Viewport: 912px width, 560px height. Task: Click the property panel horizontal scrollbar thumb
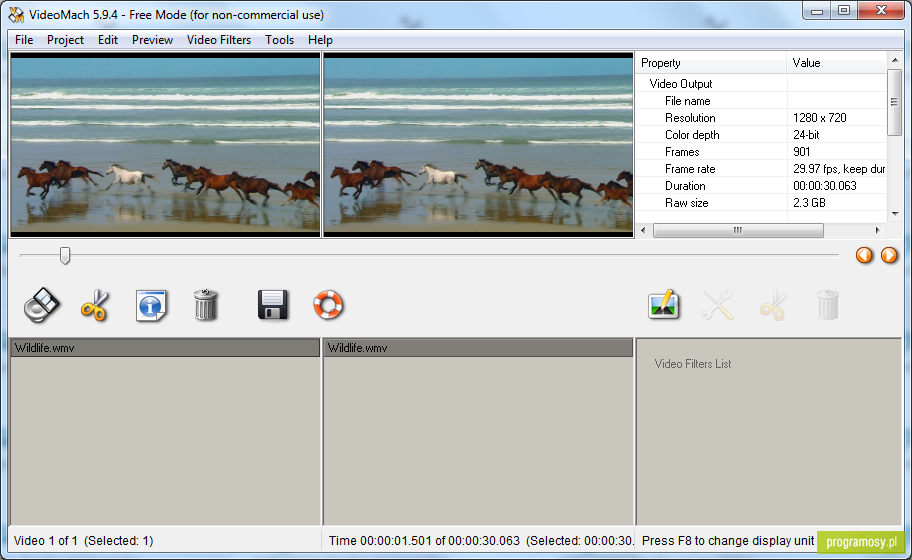pos(738,230)
